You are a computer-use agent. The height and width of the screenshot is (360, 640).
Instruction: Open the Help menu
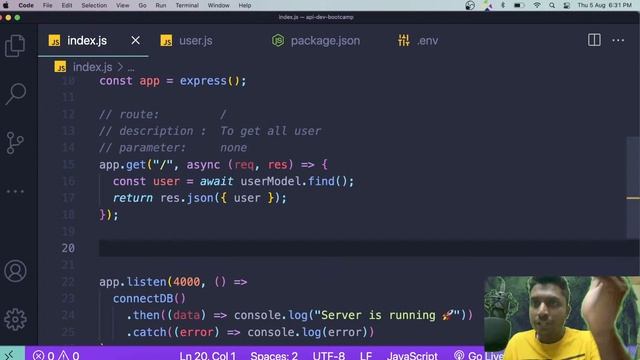pyautogui.click(x=245, y=5)
